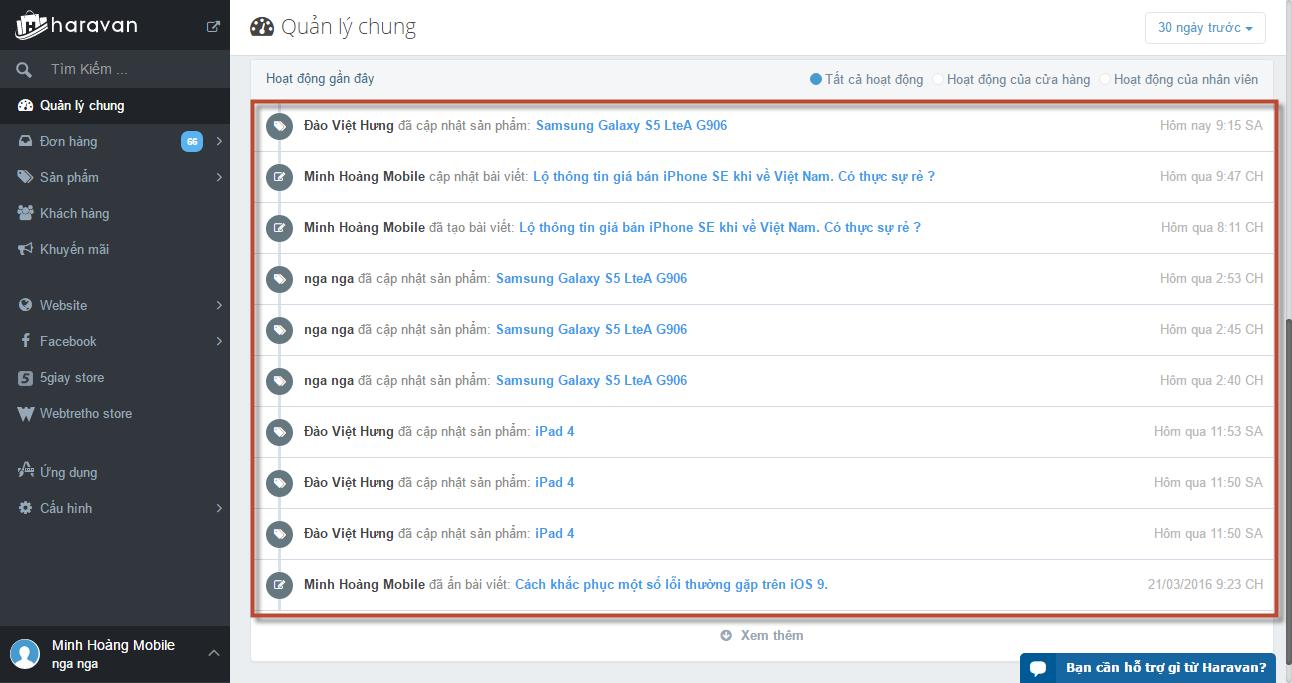Expand the Cấu hình submenu arrow
The height and width of the screenshot is (683, 1292).
pos(219,508)
